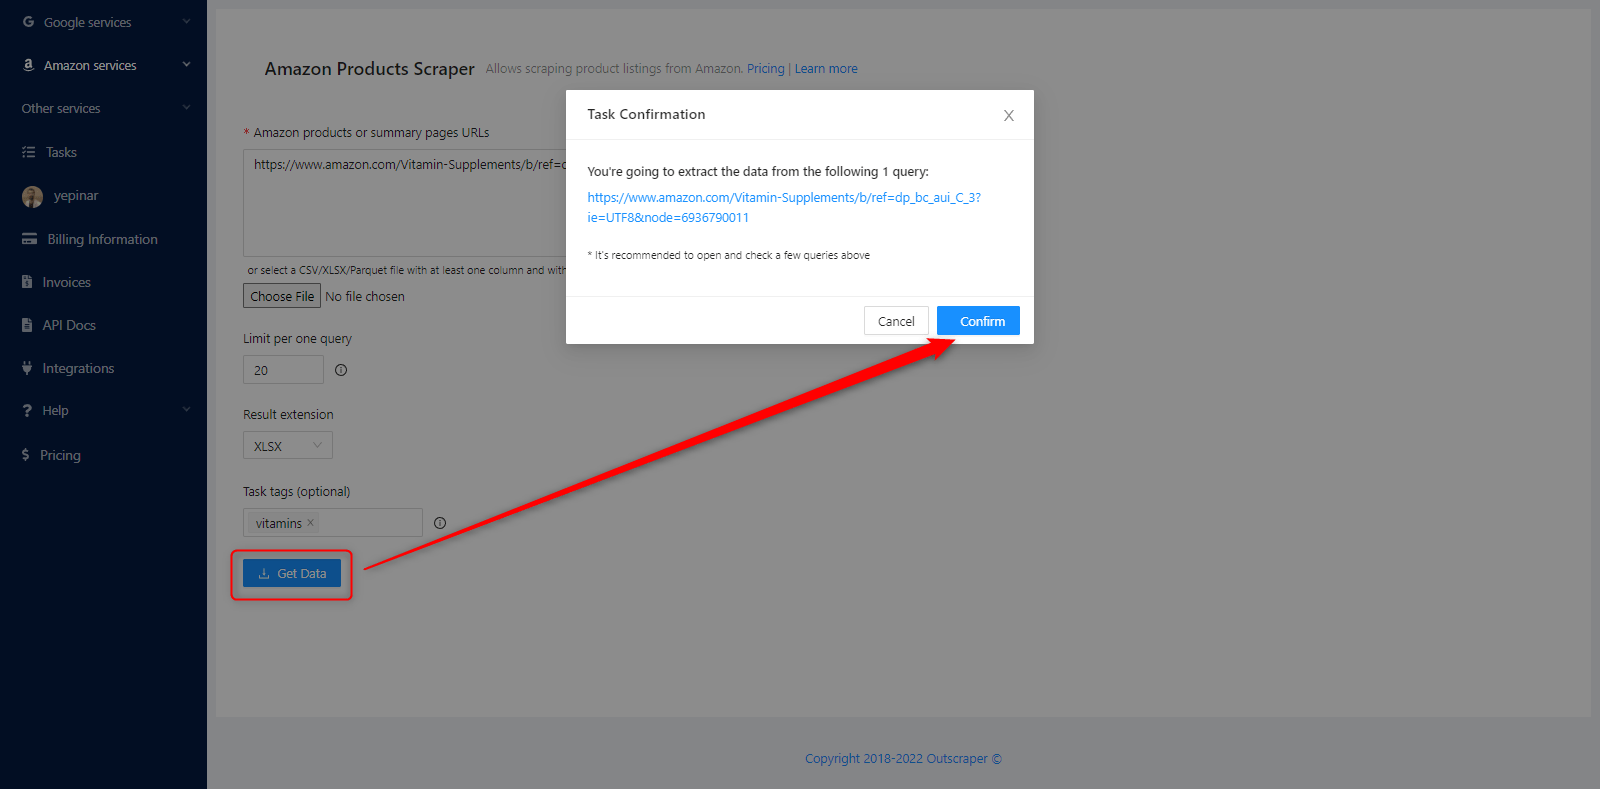
Task: Click the Pricing dollar icon
Action: (x=26, y=455)
